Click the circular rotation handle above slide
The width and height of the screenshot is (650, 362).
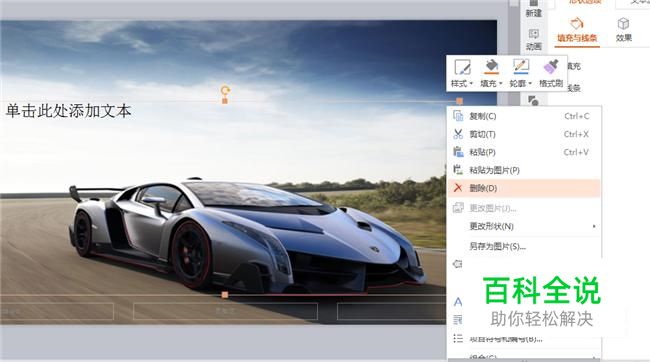[225, 90]
